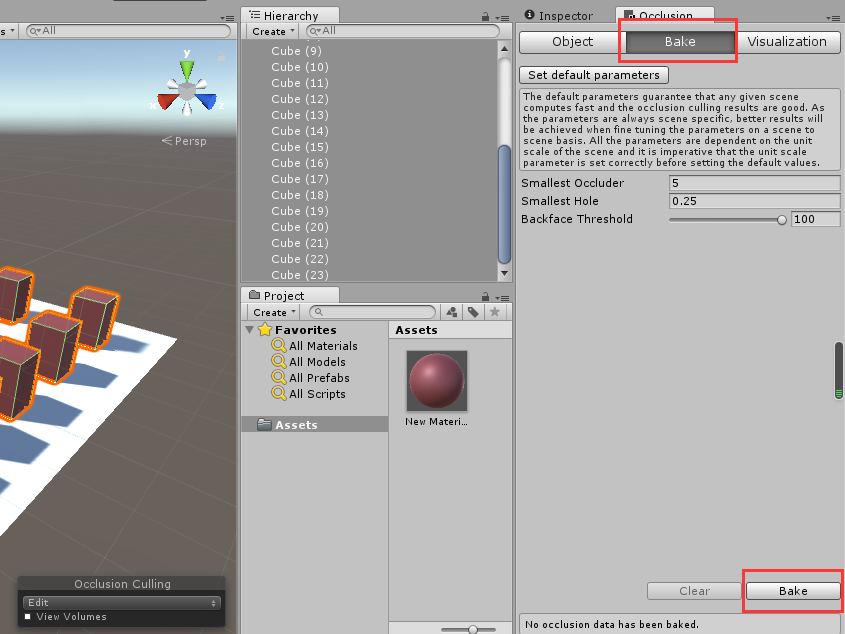Open the Object section of Occlusion

[572, 42]
